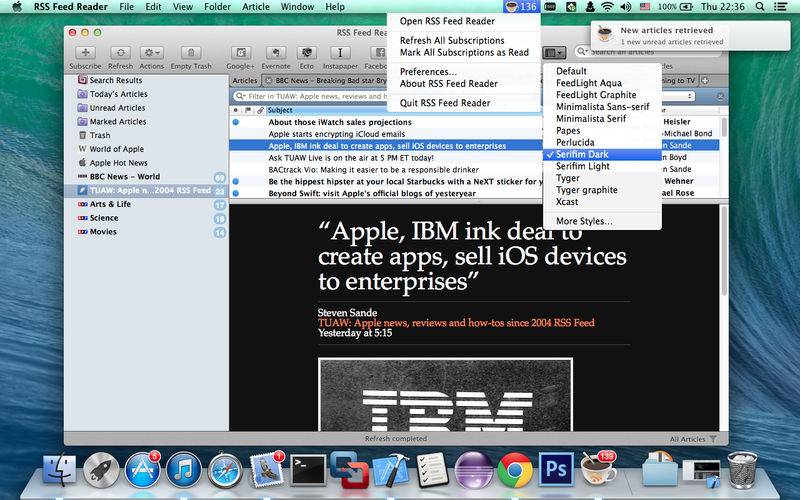Viewport: 800px width, 500px height.
Task: Click the Empty Trash toolbar icon
Action: pyautogui.click(x=191, y=53)
